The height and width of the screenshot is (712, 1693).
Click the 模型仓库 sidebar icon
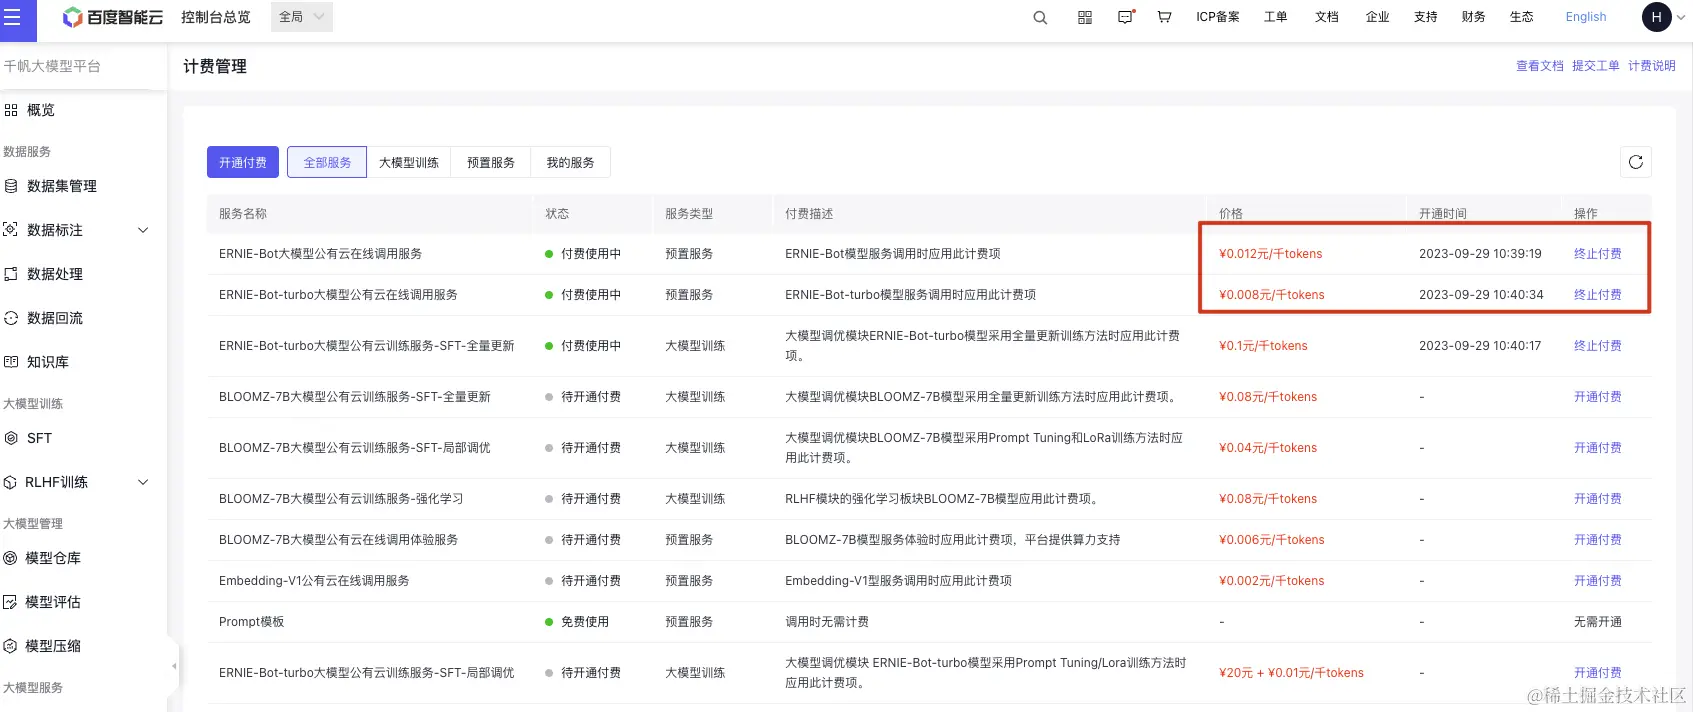11,558
